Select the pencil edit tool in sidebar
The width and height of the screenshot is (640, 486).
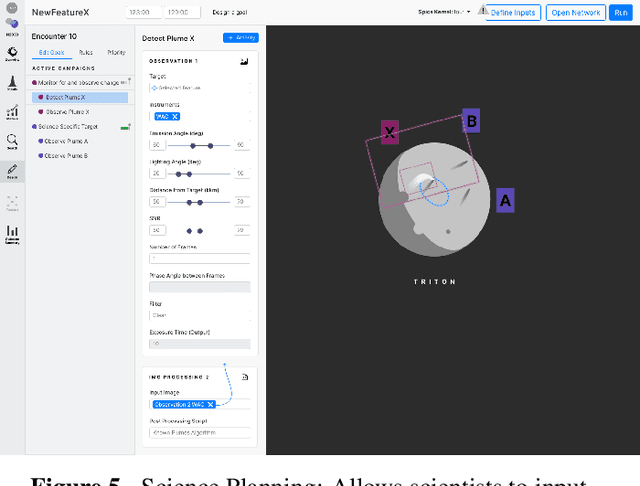coord(12,171)
